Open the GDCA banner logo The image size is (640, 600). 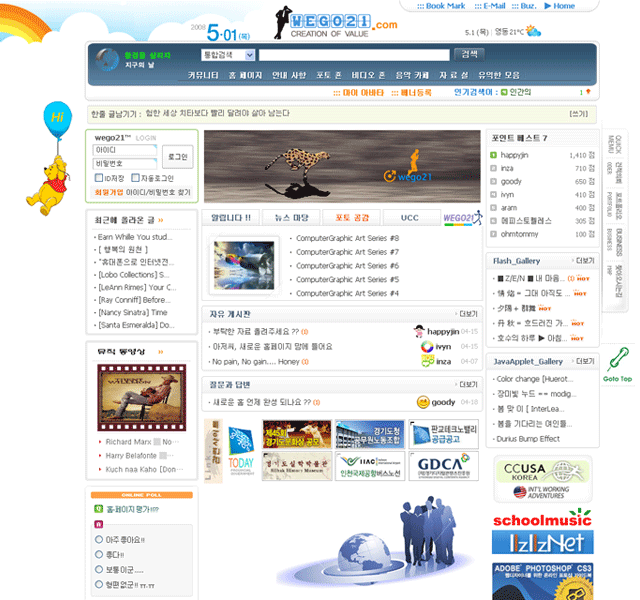pos(437,465)
